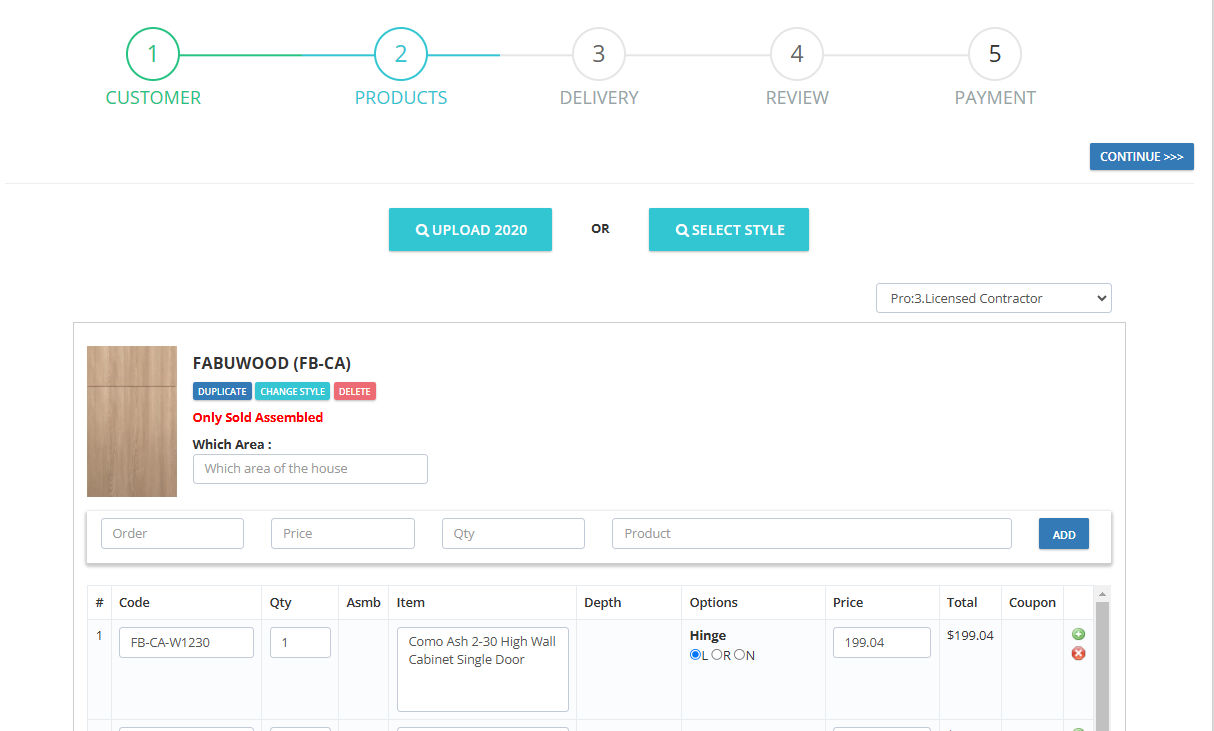1214x731 pixels.
Task: Click the Fabuwood door sample thumbnail
Action: (132, 421)
